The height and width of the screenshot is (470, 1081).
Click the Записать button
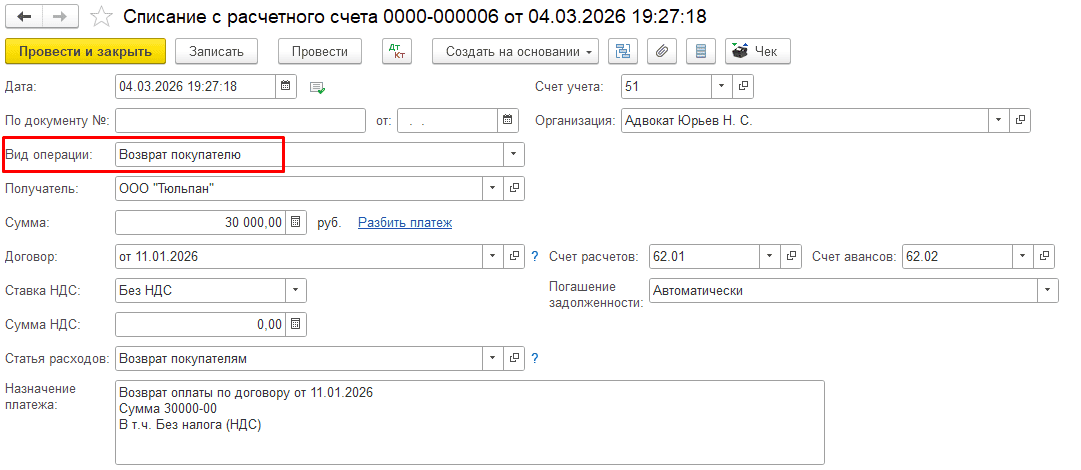[x=216, y=51]
